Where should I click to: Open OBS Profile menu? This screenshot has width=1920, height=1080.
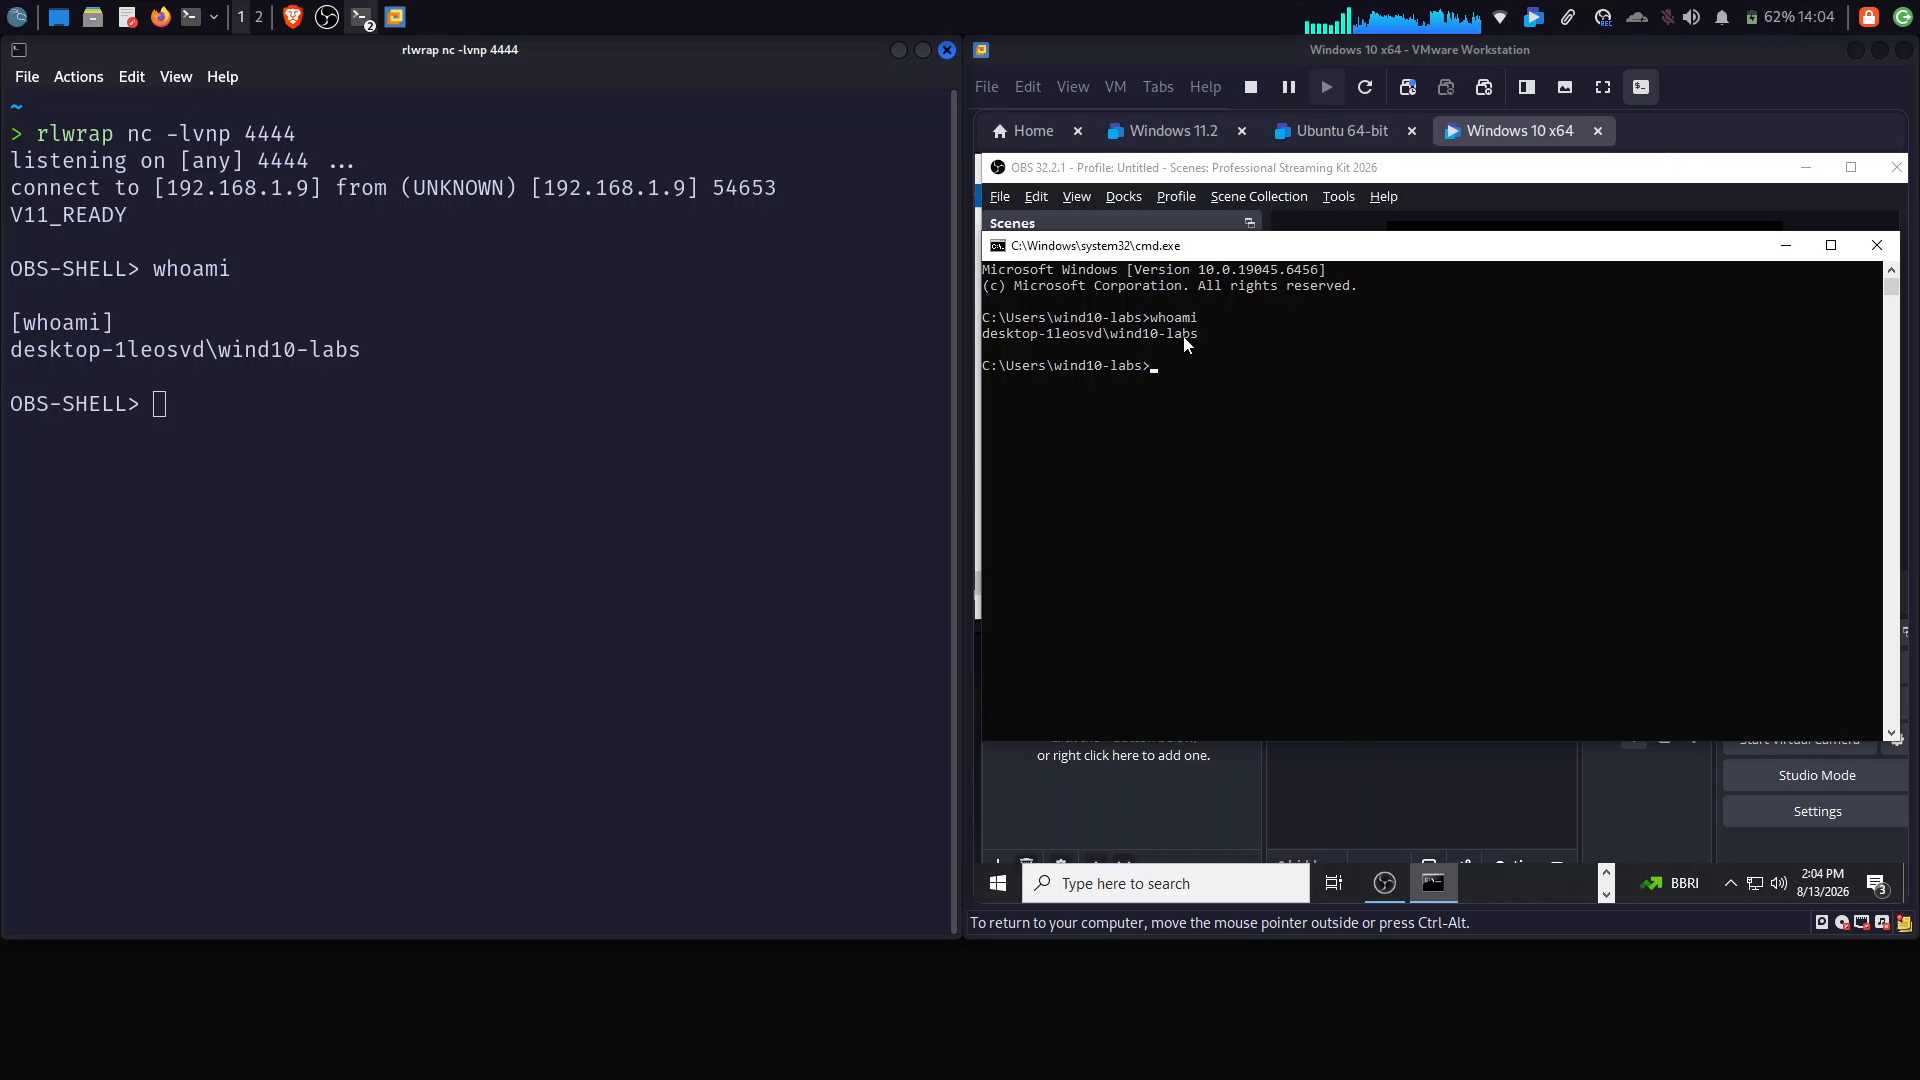tap(1176, 197)
